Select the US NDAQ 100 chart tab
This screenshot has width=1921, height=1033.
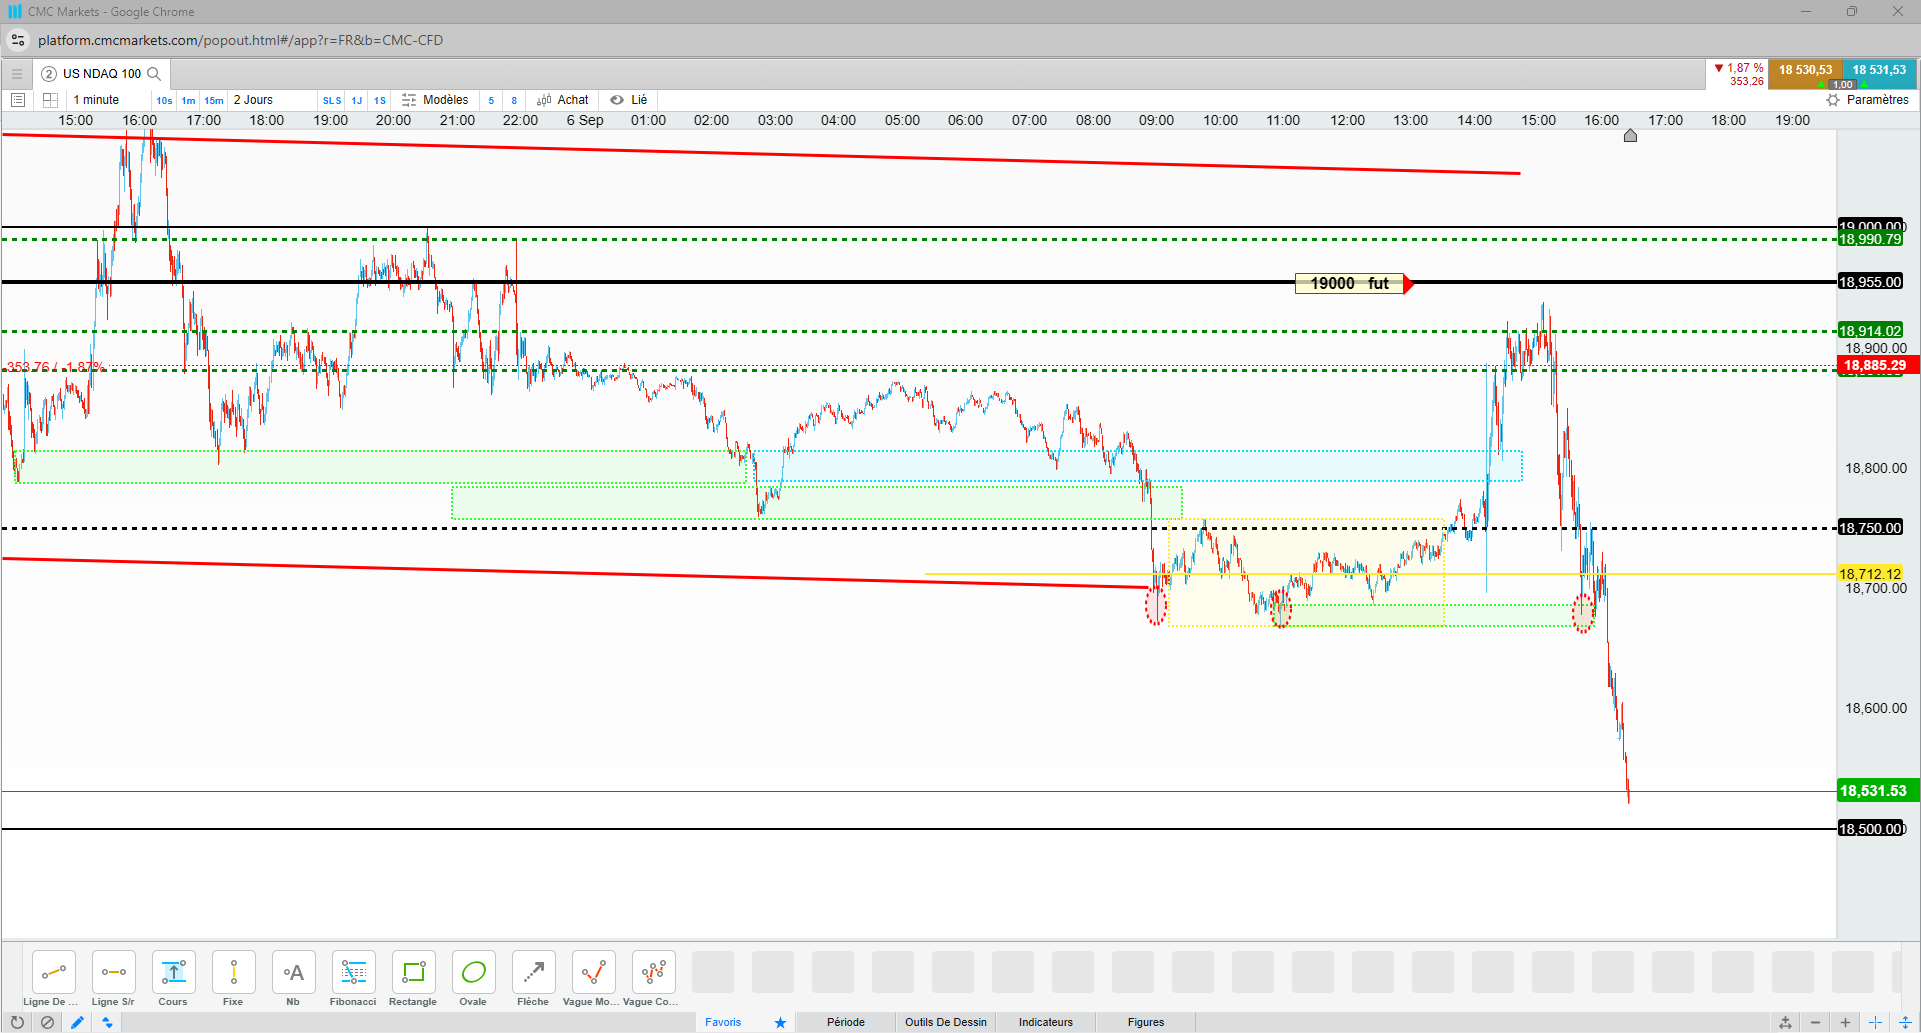tap(101, 73)
